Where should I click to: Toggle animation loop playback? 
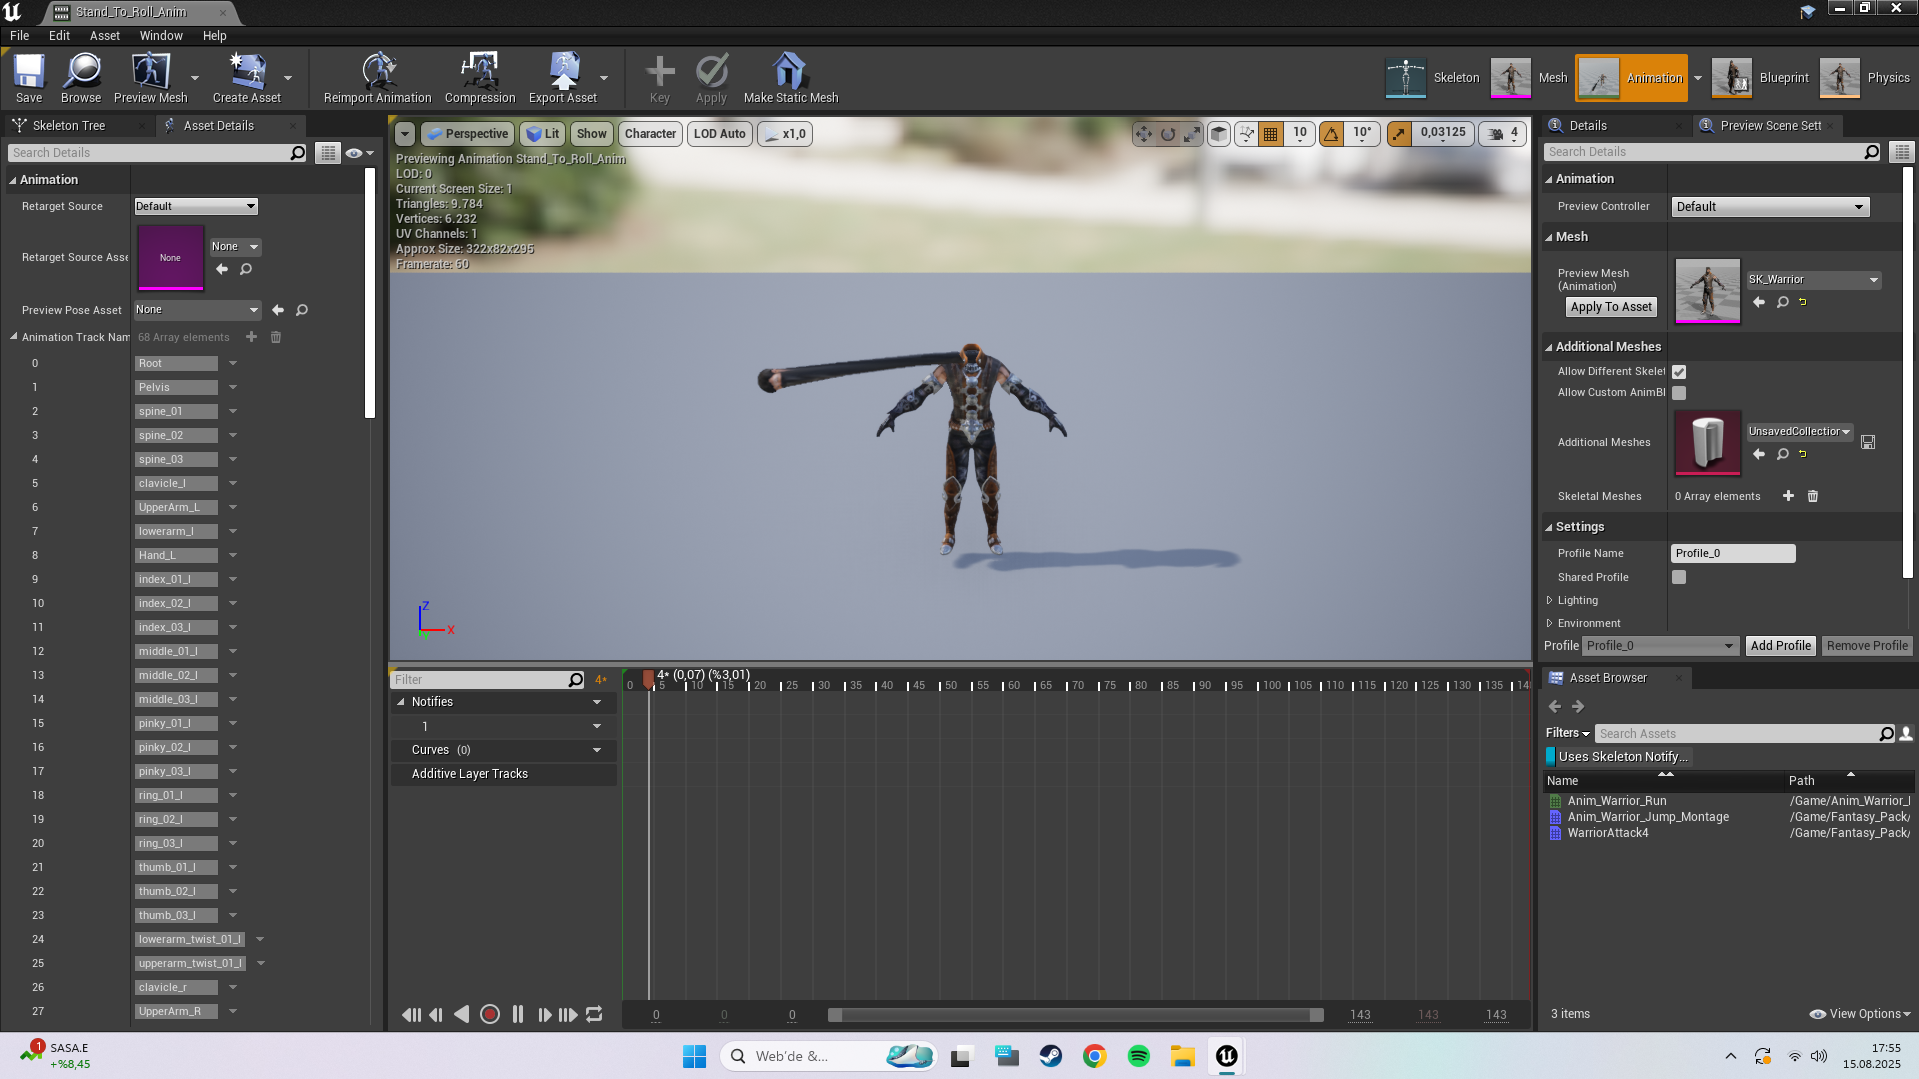(x=594, y=1014)
